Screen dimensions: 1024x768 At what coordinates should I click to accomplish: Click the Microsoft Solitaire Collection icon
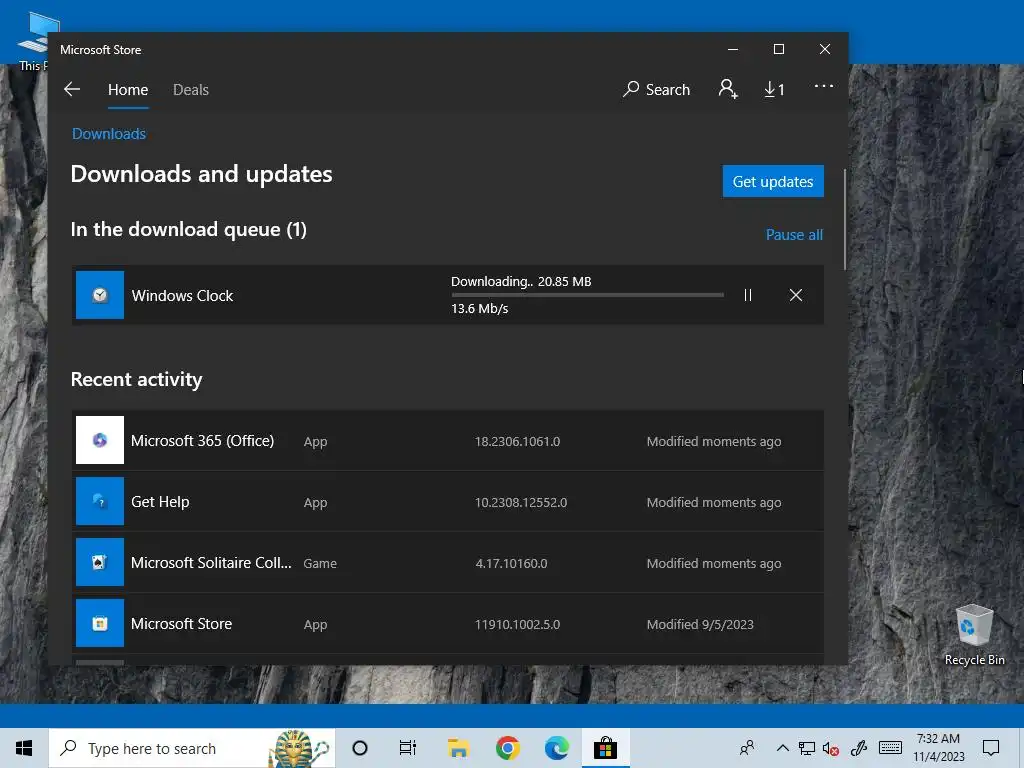[x=100, y=562]
